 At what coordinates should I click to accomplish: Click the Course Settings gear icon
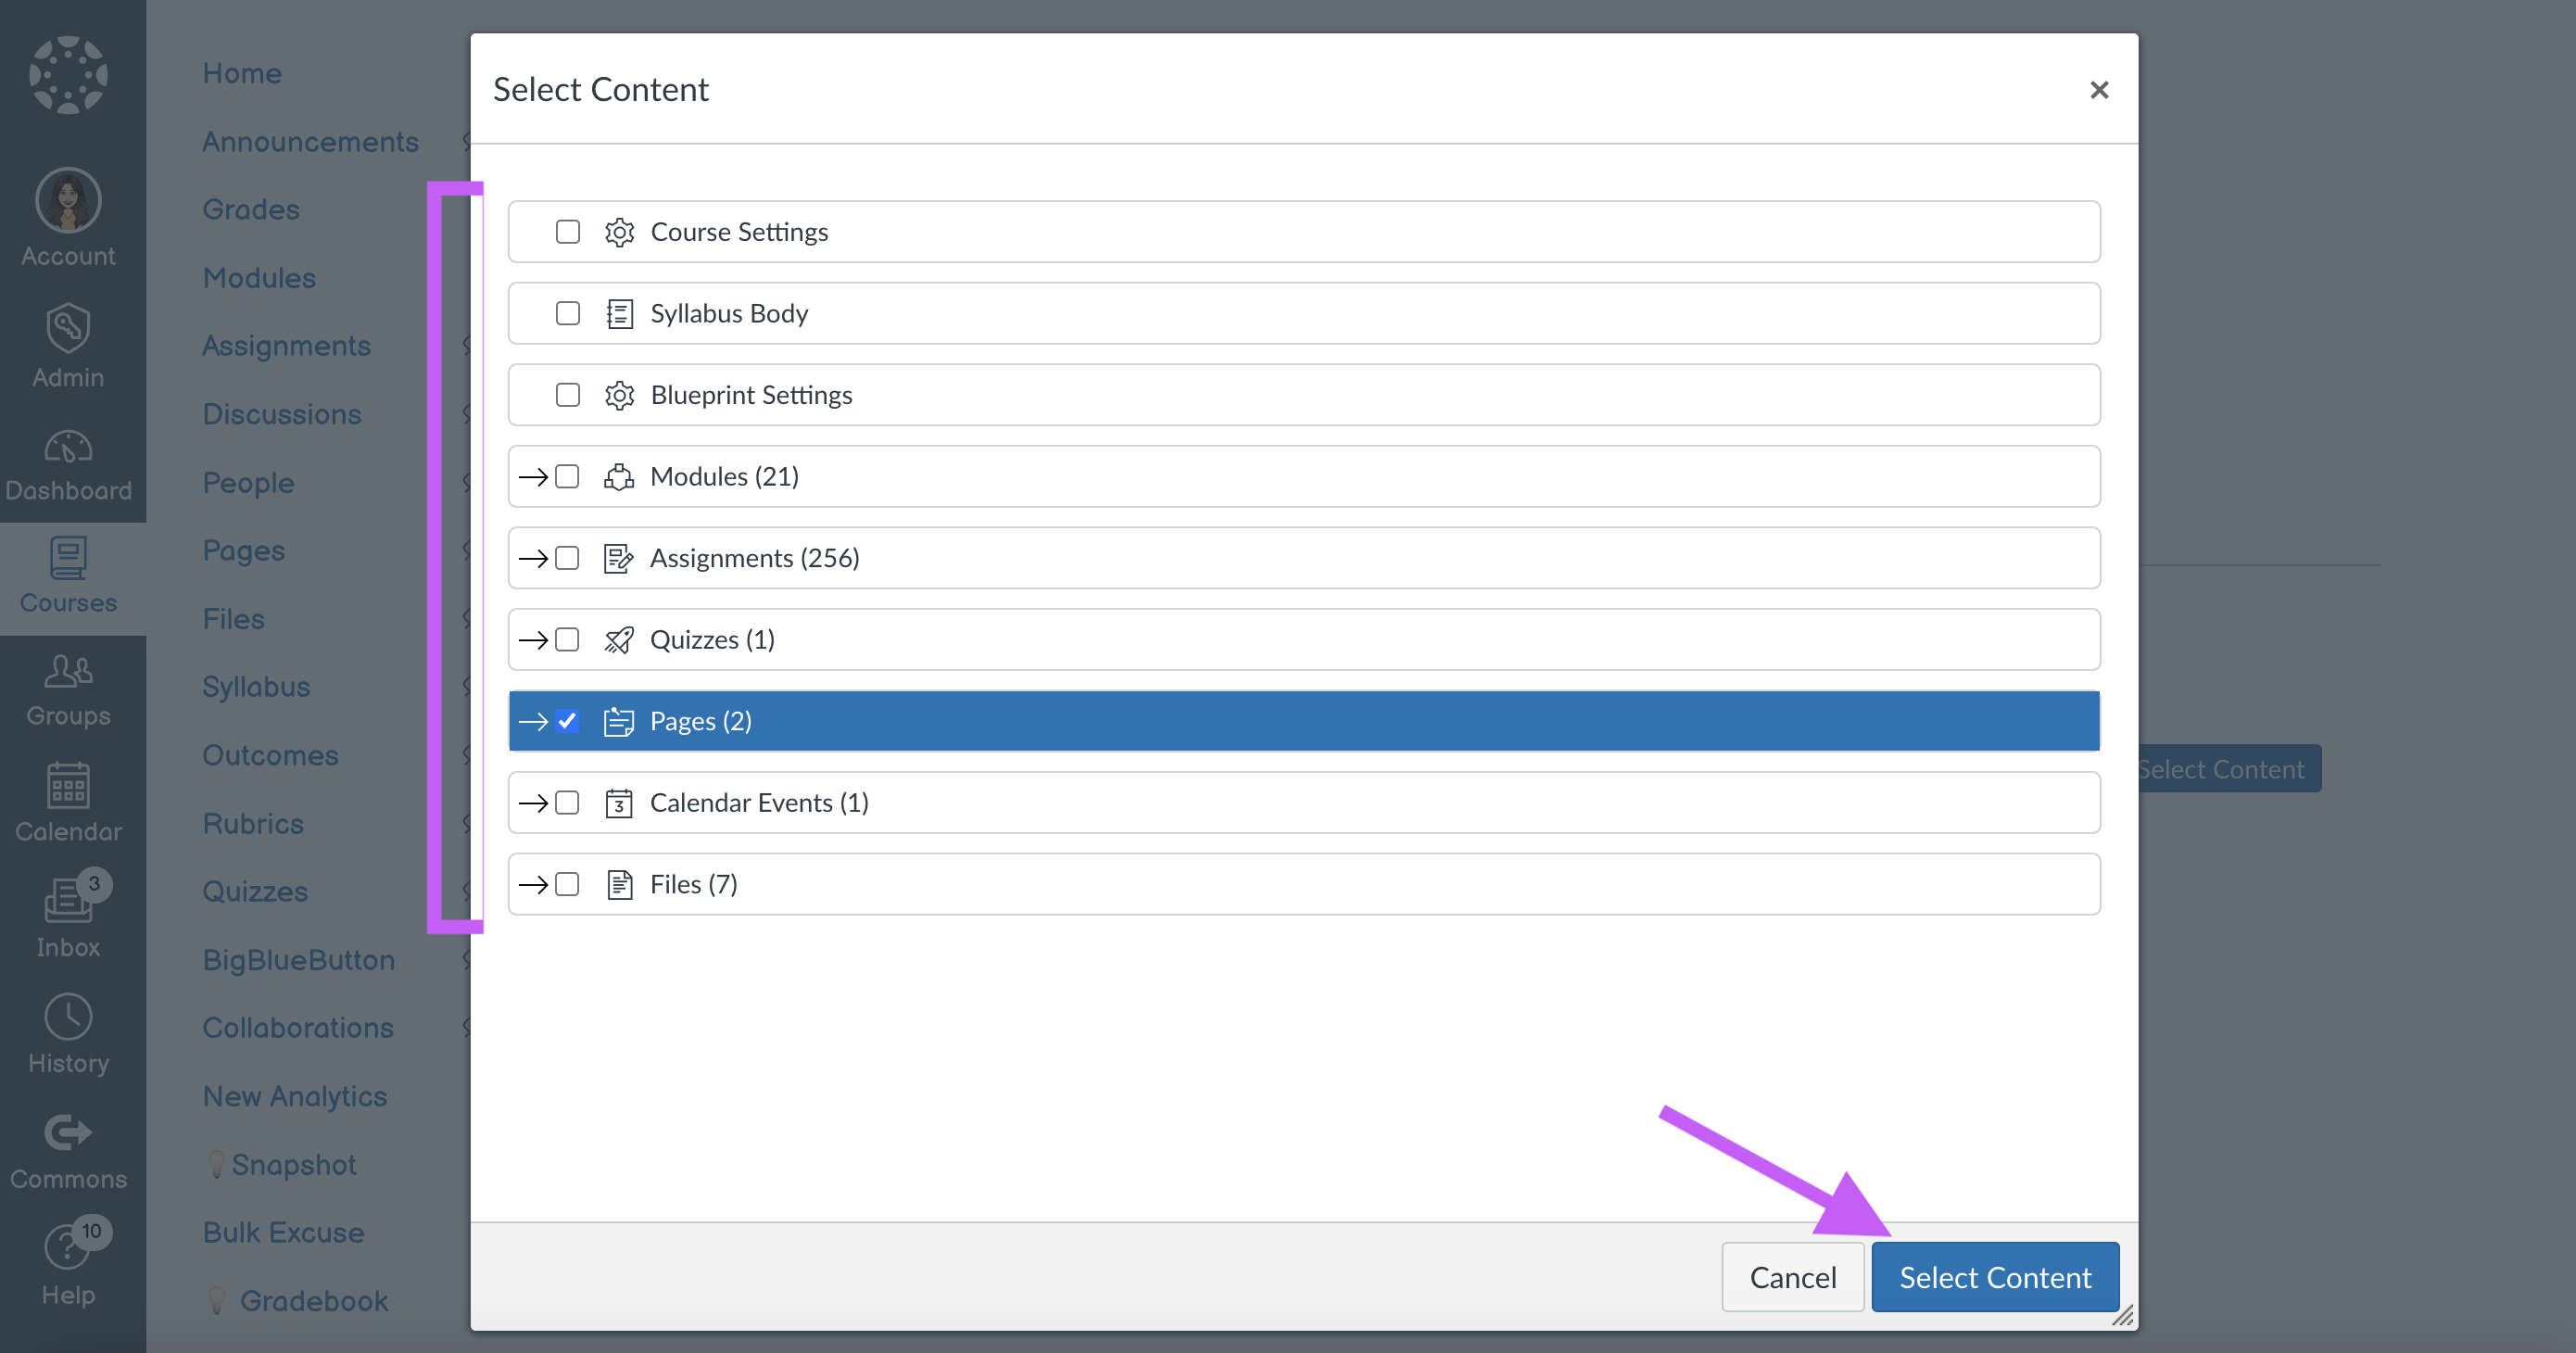[618, 230]
